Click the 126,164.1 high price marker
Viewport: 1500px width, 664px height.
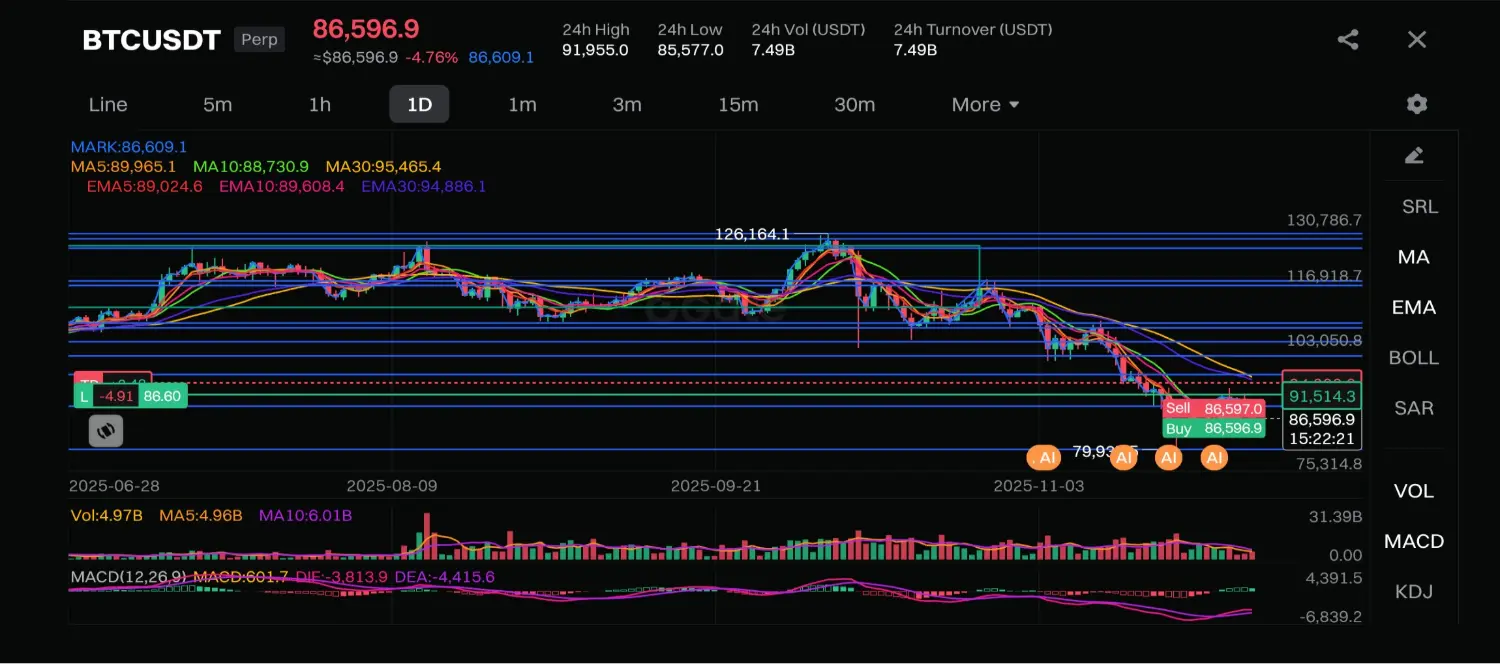tap(752, 234)
